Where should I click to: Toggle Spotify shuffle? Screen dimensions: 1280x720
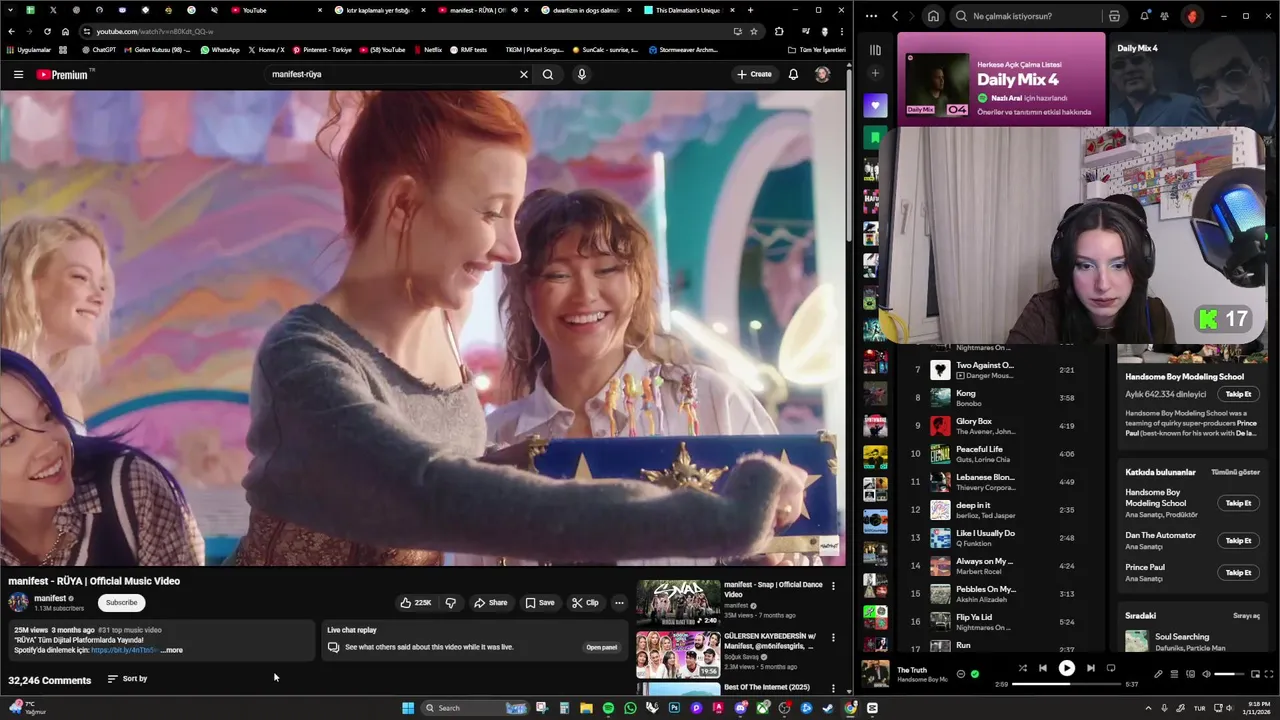point(1022,668)
